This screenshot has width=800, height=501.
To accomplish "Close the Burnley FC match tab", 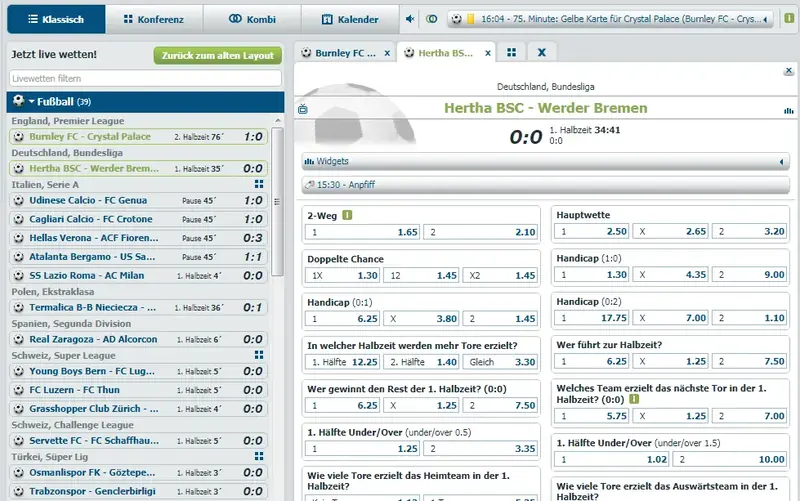I will point(387,53).
